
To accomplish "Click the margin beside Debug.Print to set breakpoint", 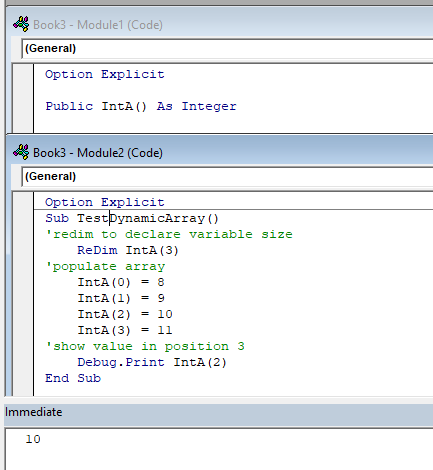I will (23, 362).
